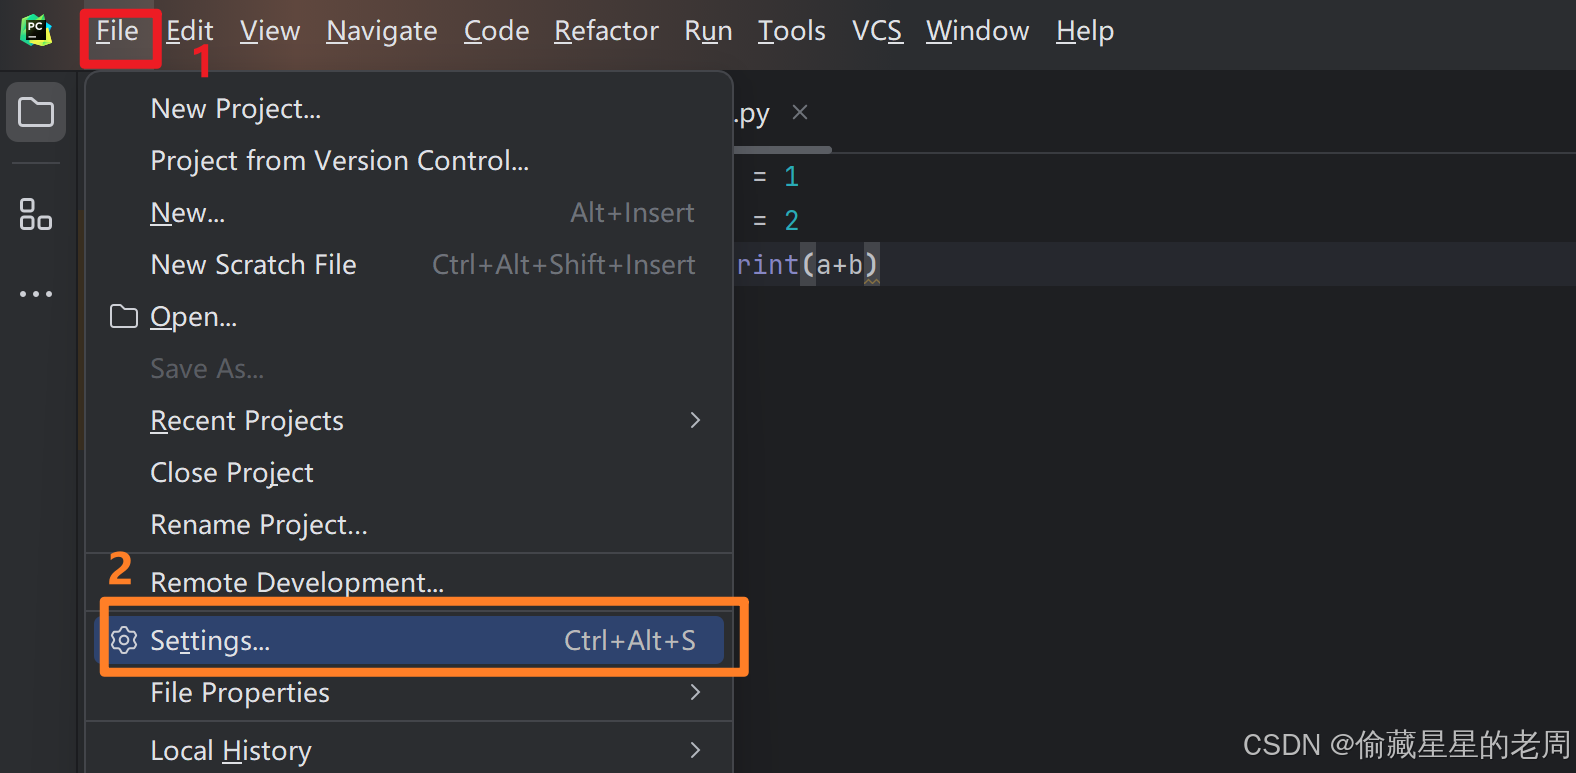Open the Structure tool window icon
1576x773 pixels.
36,214
